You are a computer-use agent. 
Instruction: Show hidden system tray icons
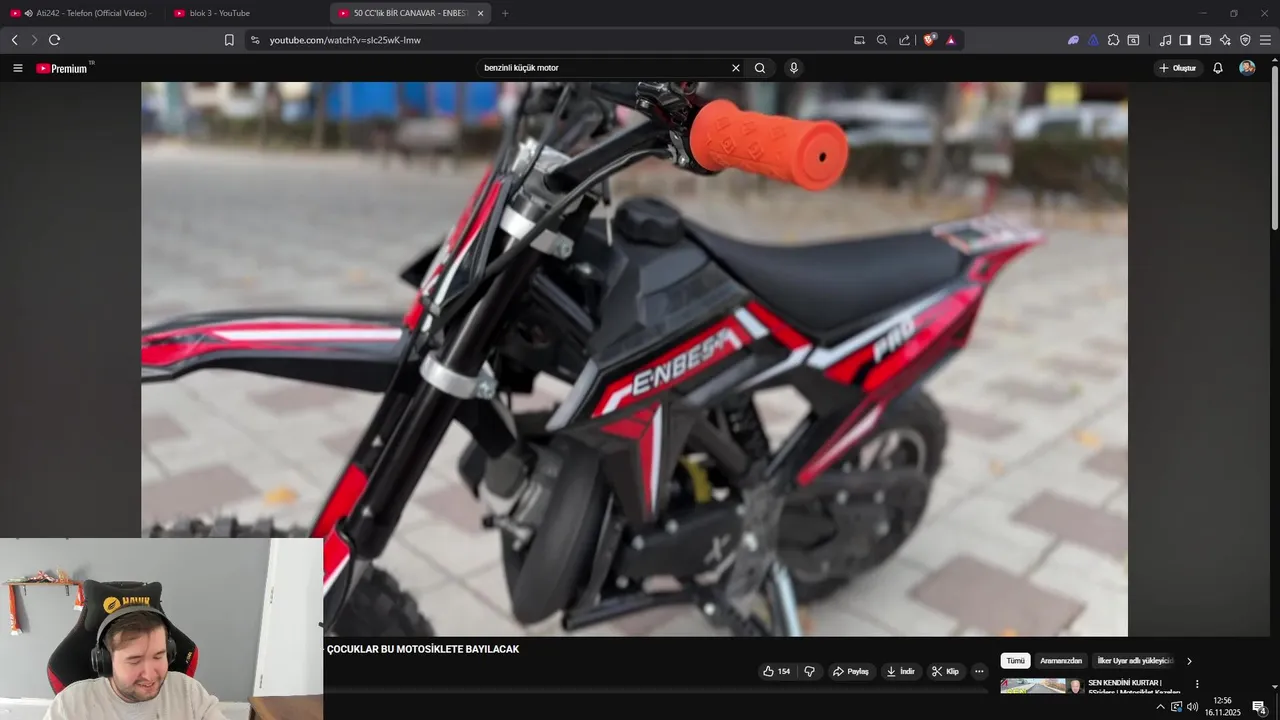coord(1160,707)
